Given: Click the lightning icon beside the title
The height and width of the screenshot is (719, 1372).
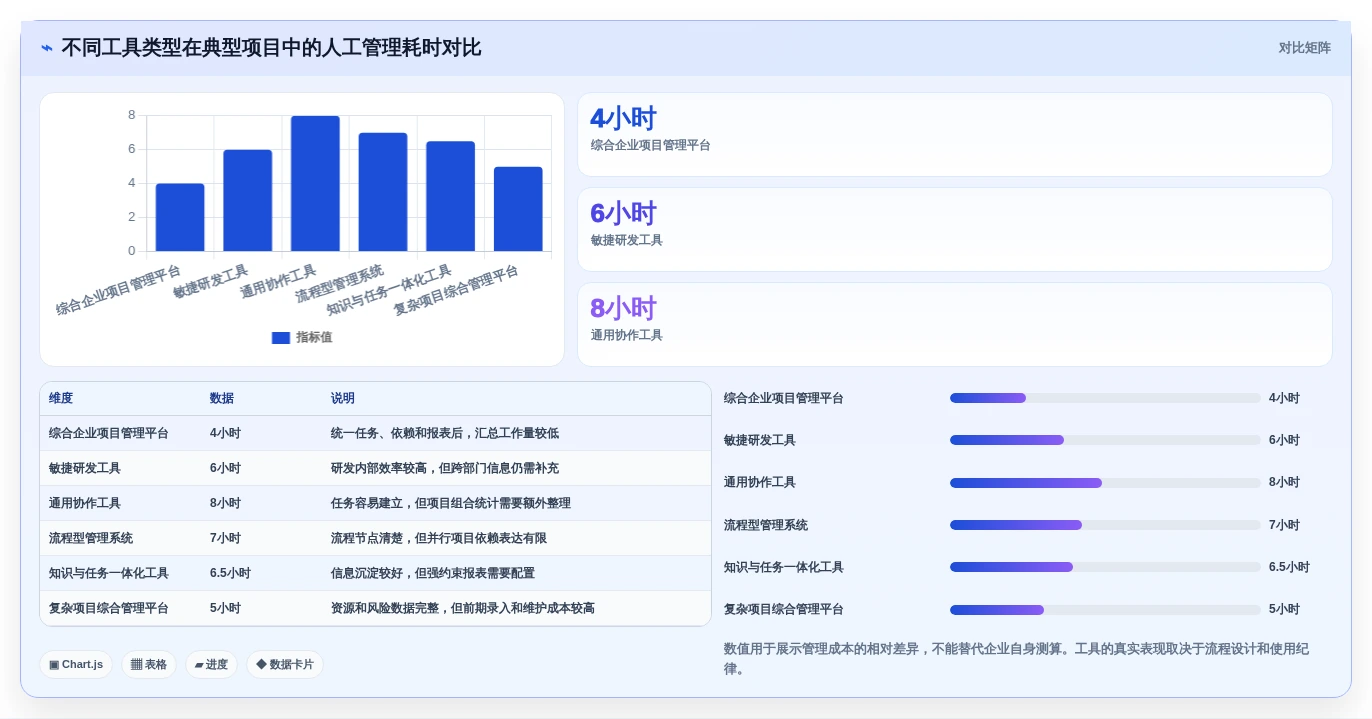Looking at the screenshot, I should coord(47,47).
